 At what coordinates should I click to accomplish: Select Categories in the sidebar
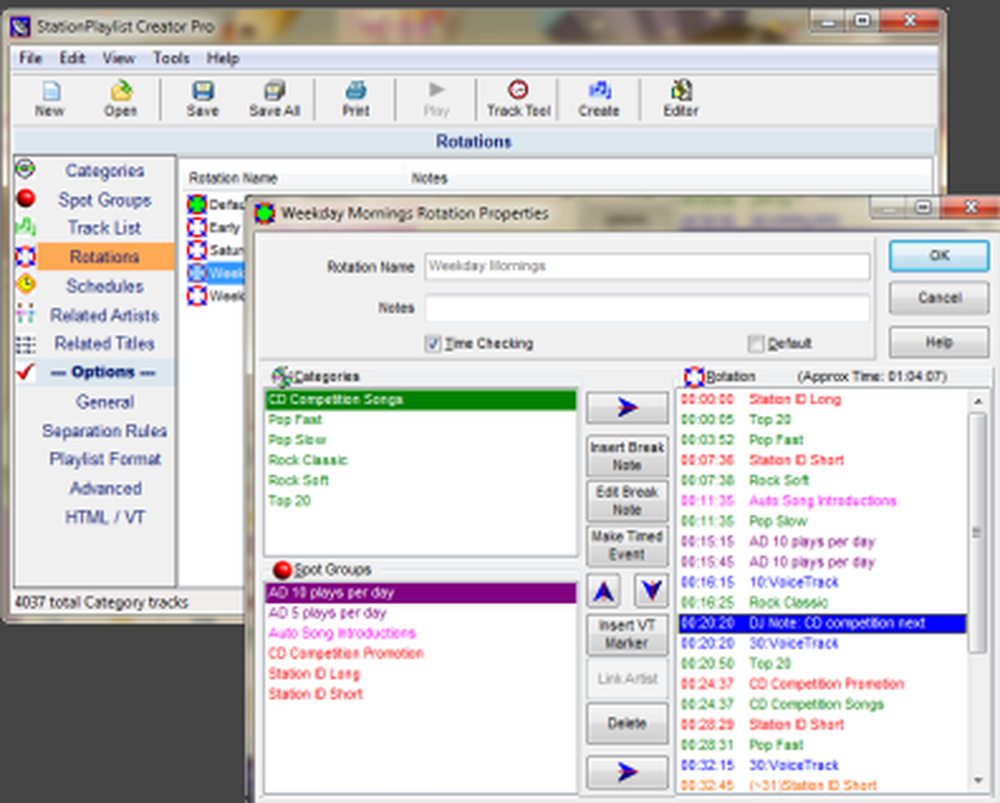coord(105,171)
